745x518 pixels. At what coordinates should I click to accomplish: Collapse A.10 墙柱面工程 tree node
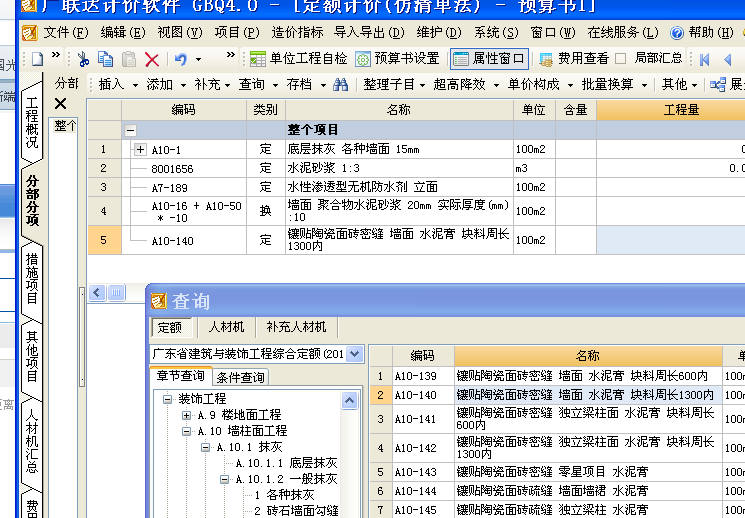coord(186,432)
